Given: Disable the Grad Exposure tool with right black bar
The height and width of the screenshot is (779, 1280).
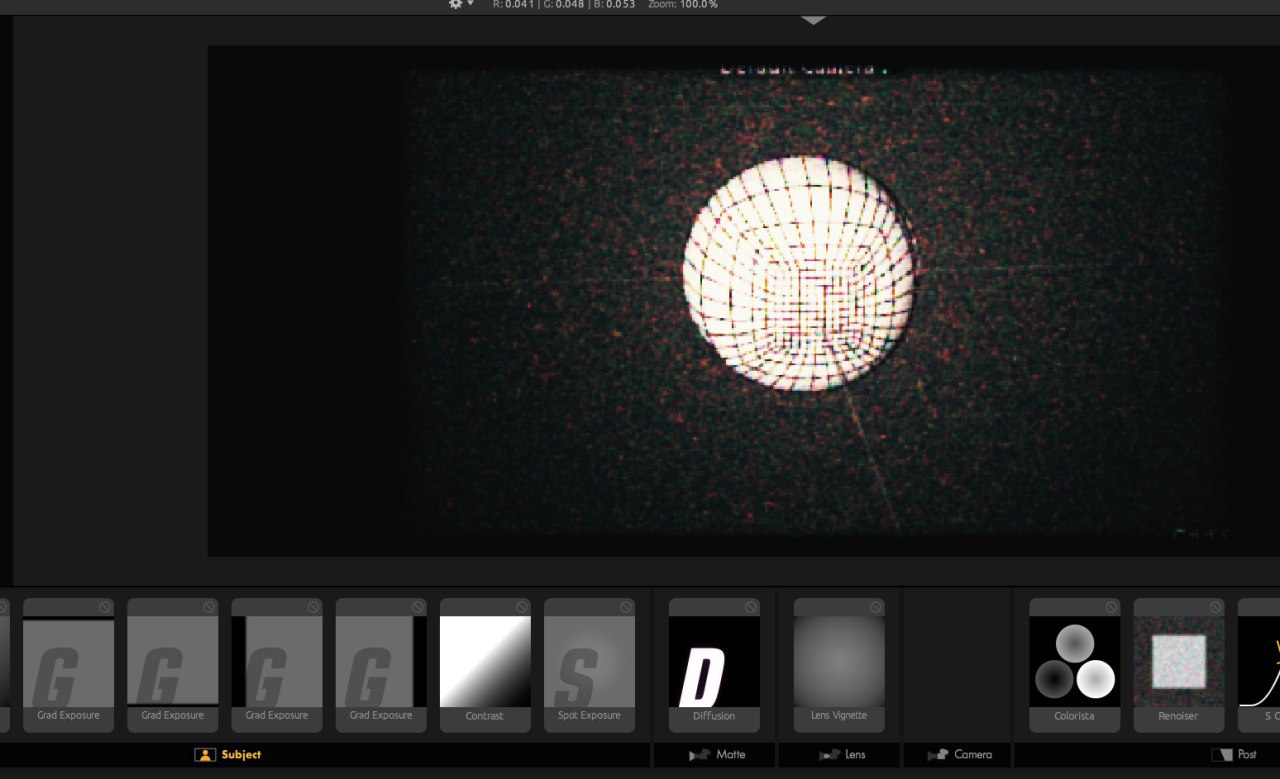Looking at the screenshot, I should pos(417,607).
